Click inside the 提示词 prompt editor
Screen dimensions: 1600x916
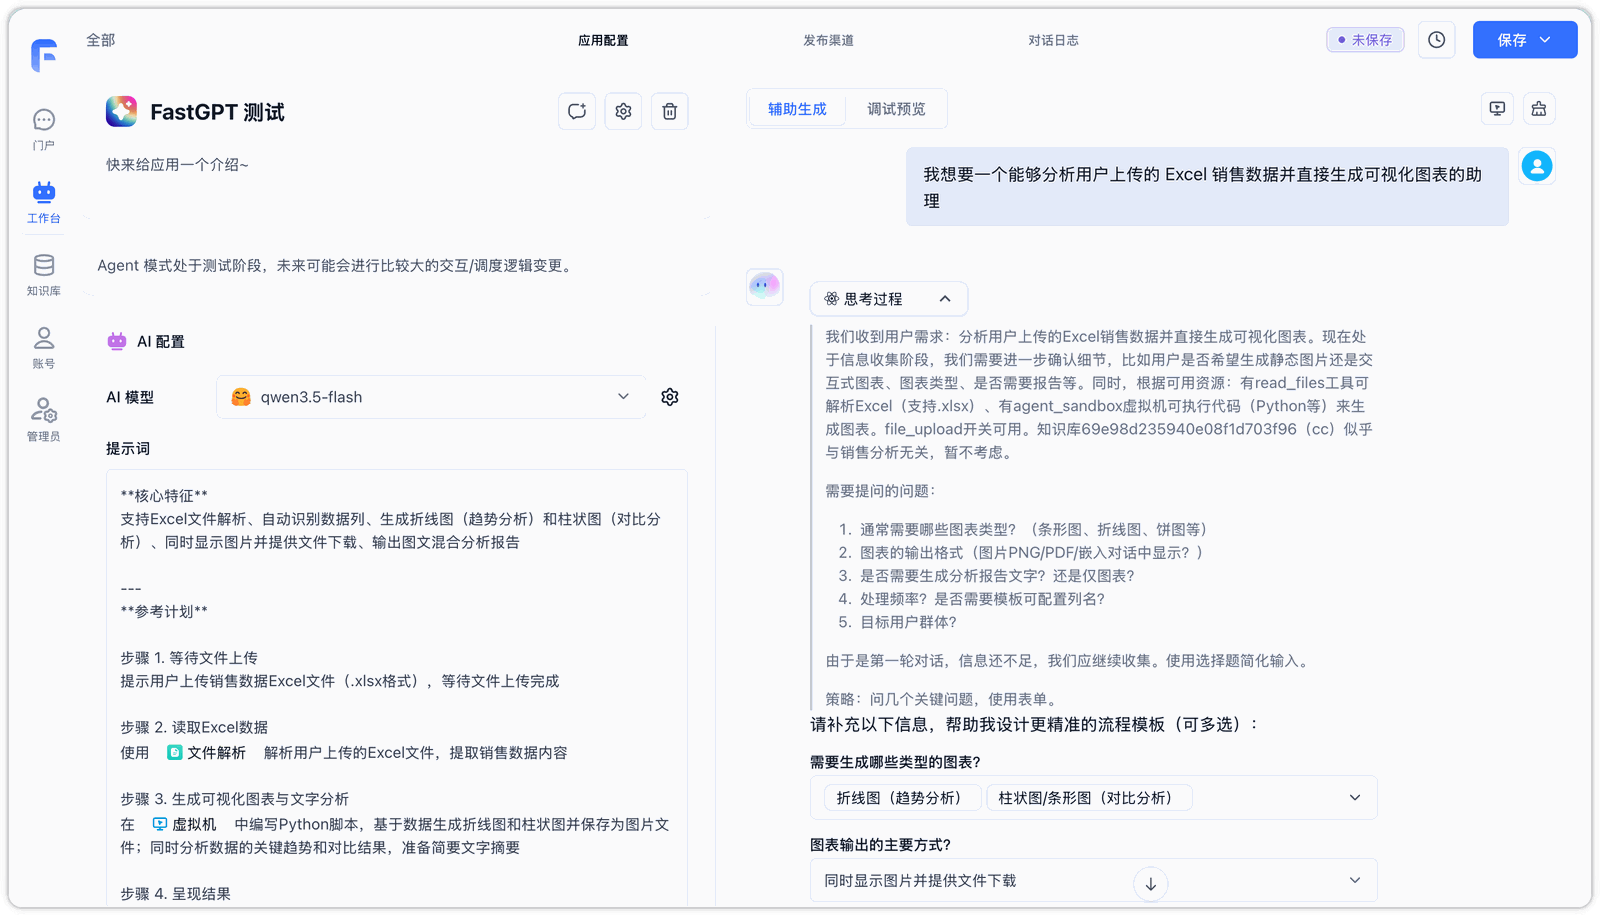pyautogui.click(x=397, y=688)
